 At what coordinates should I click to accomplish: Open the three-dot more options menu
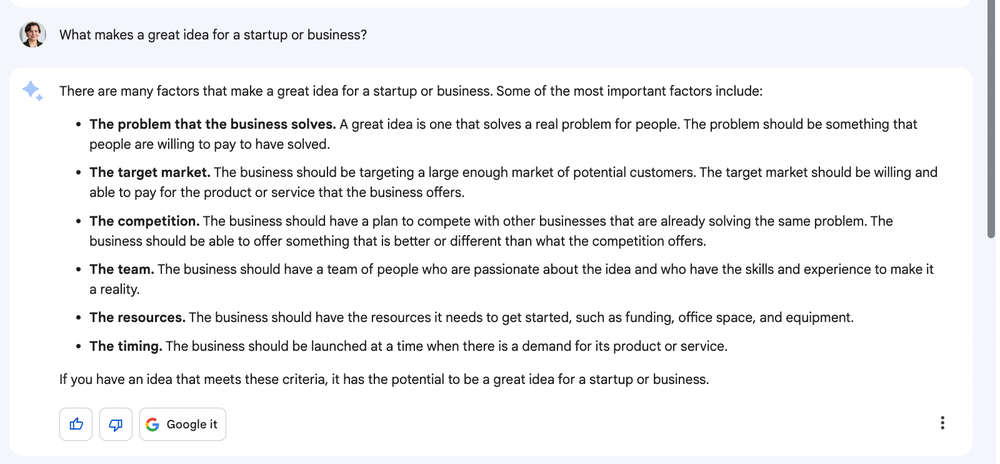click(942, 424)
